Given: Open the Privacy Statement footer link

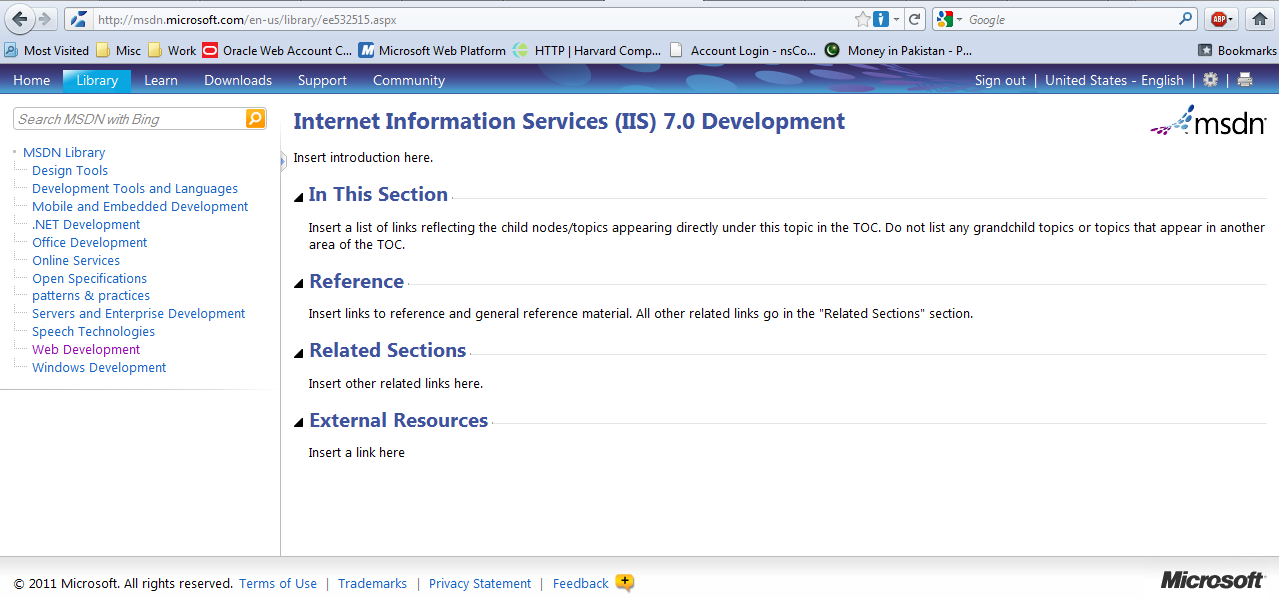Looking at the screenshot, I should 480,584.
